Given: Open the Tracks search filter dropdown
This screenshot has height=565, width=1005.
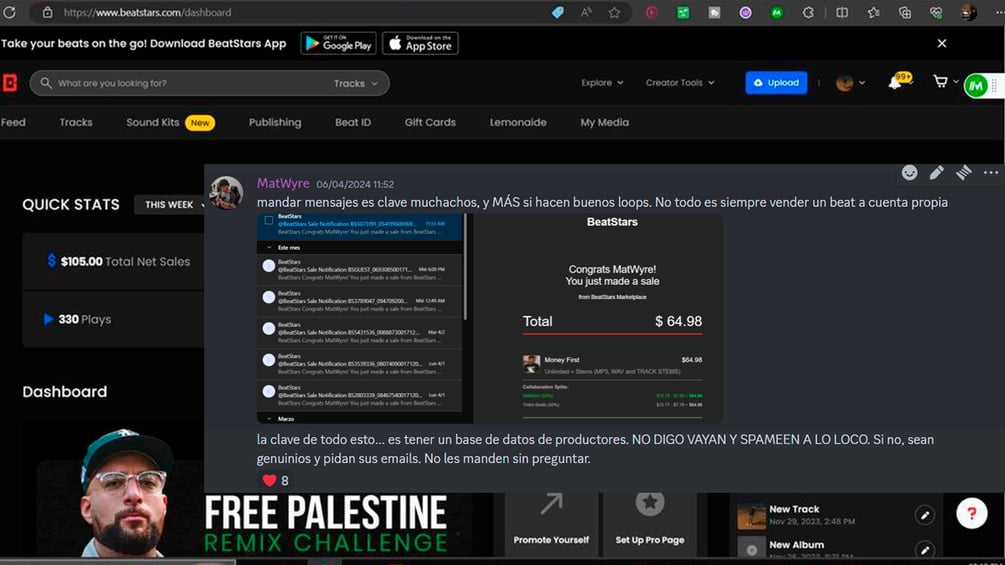Looking at the screenshot, I should (x=356, y=83).
